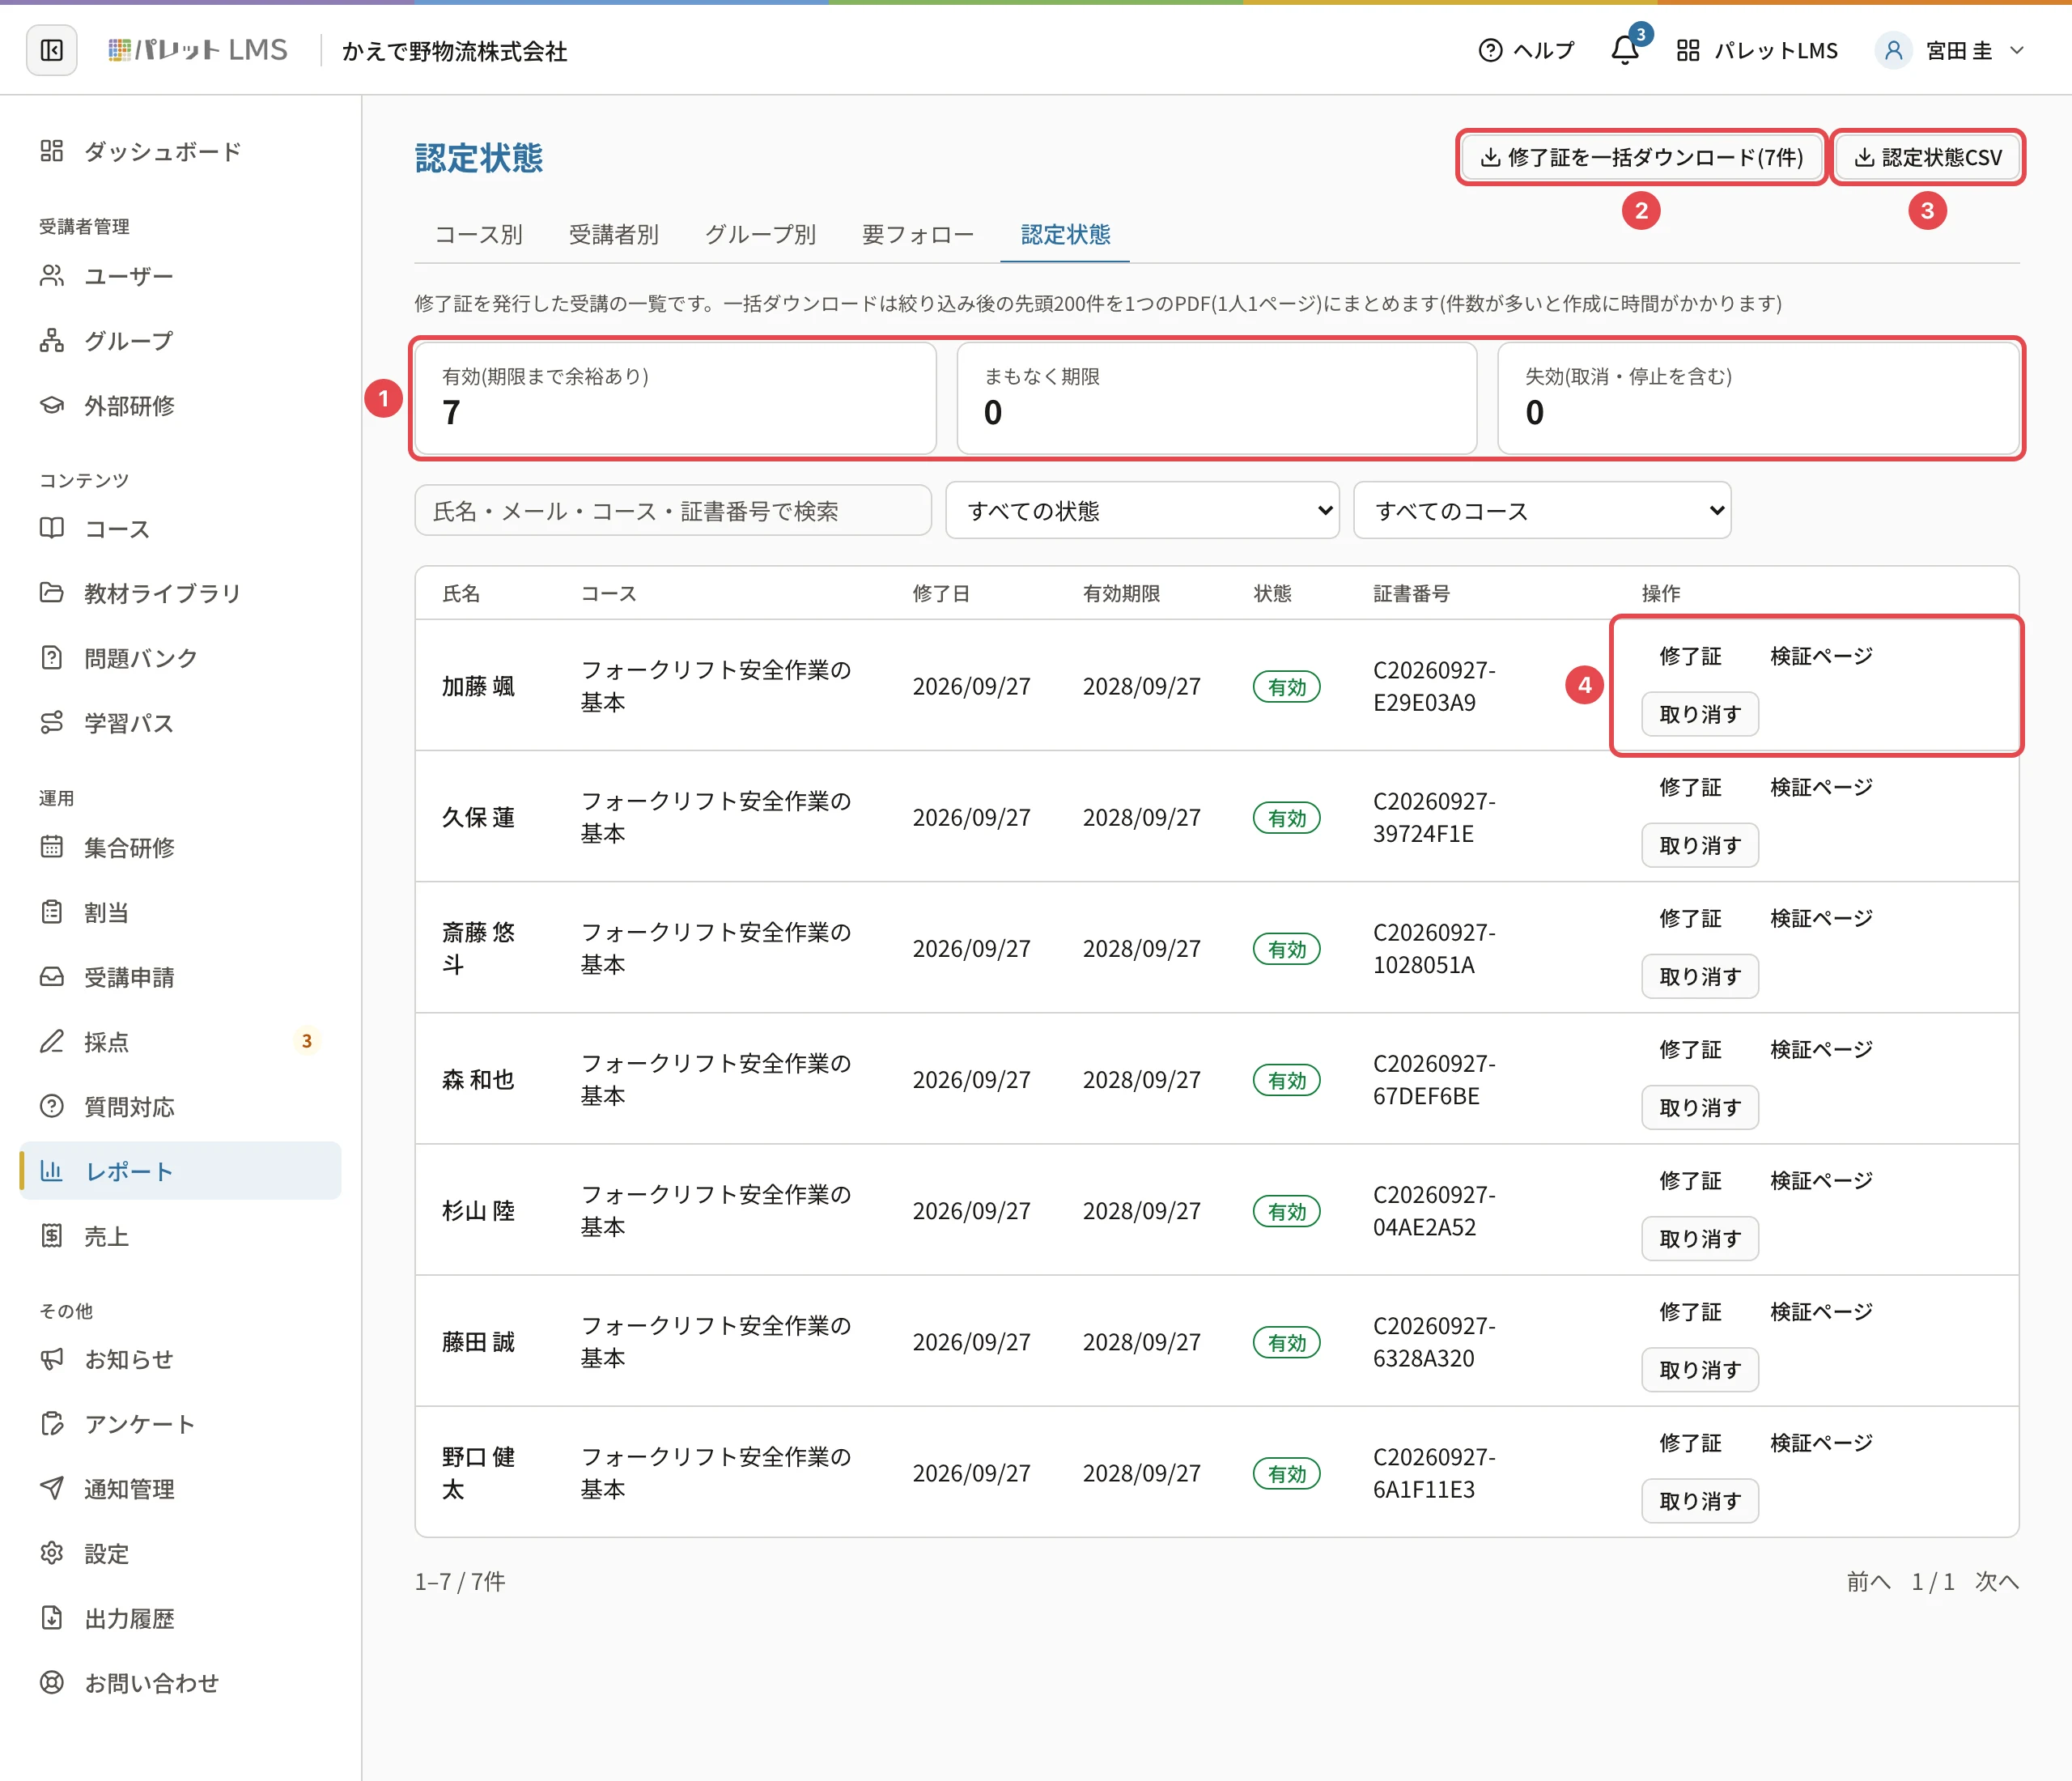Open 外部研修 in the sidebar
Screen dimensions: 2072x1781
click(x=180, y=405)
